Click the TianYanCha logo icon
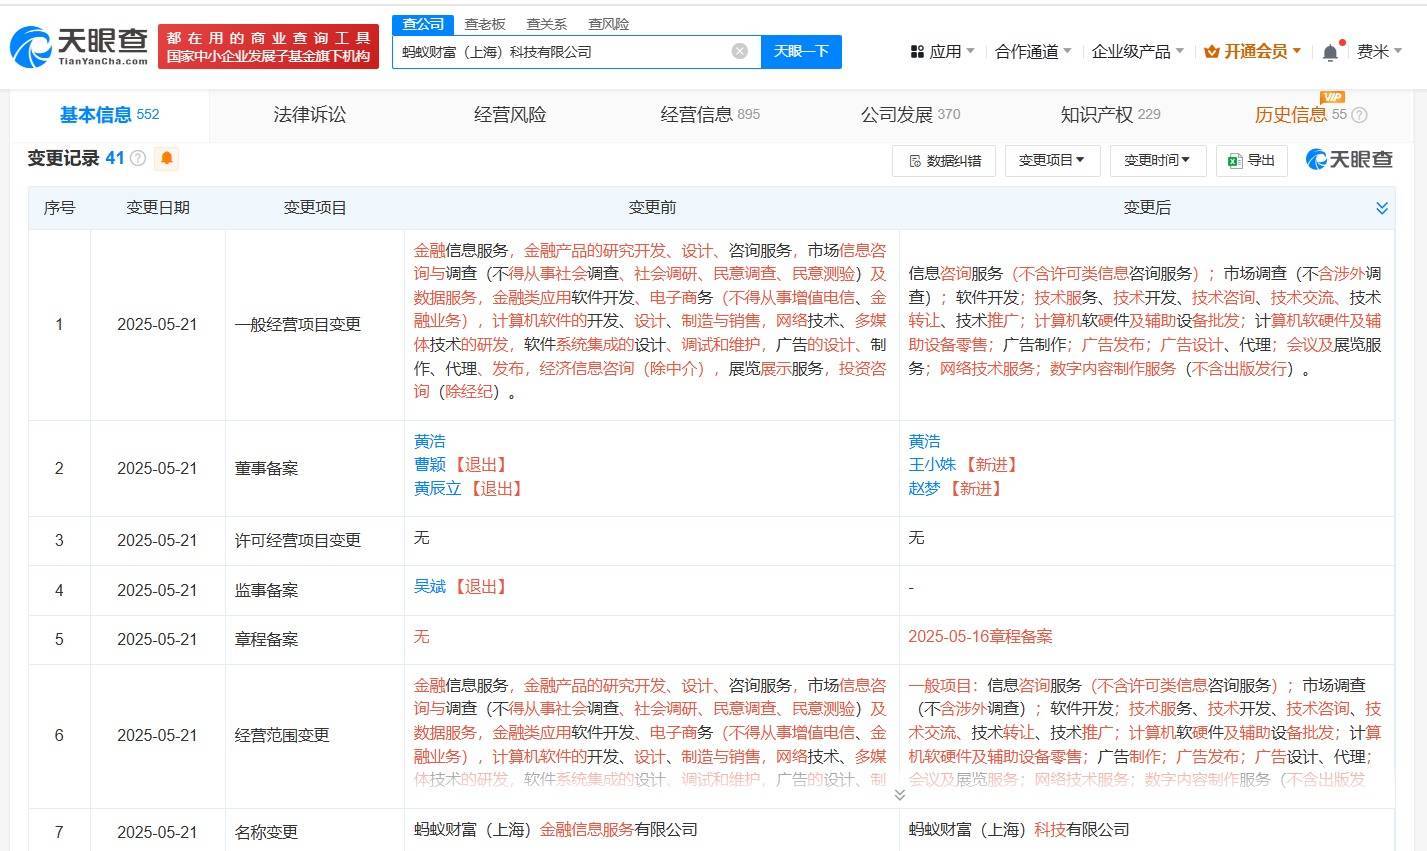The height and width of the screenshot is (851, 1427). click(31, 47)
